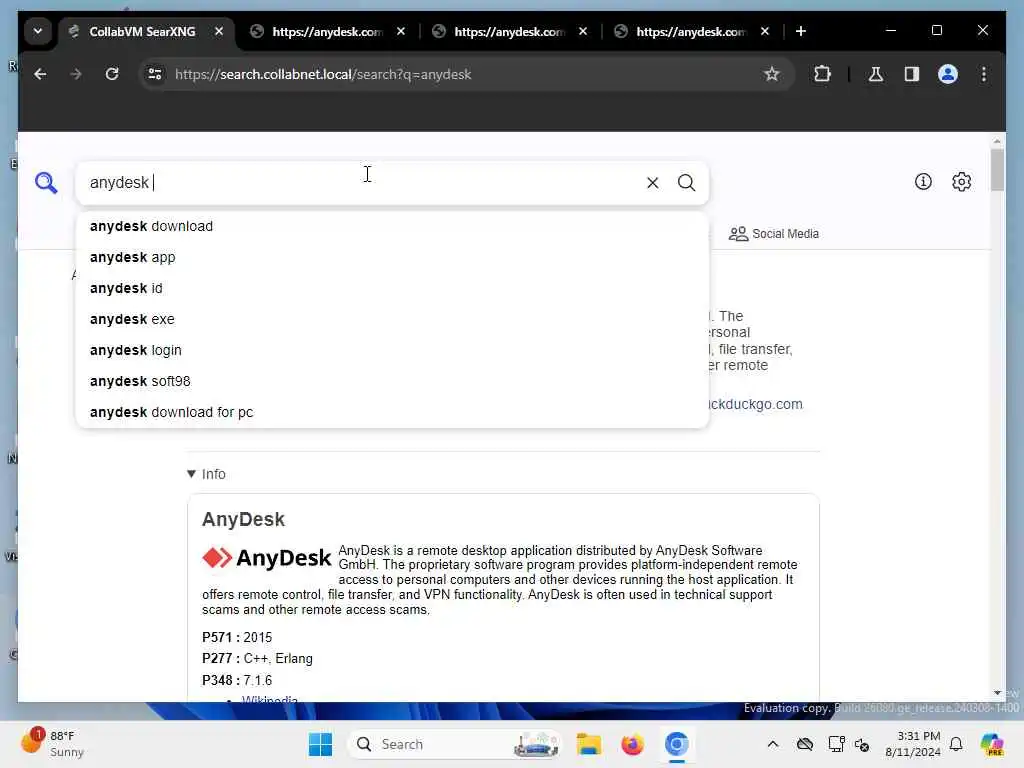The height and width of the screenshot is (768, 1024).
Task: Open the notifications bell
Action: (x=956, y=744)
